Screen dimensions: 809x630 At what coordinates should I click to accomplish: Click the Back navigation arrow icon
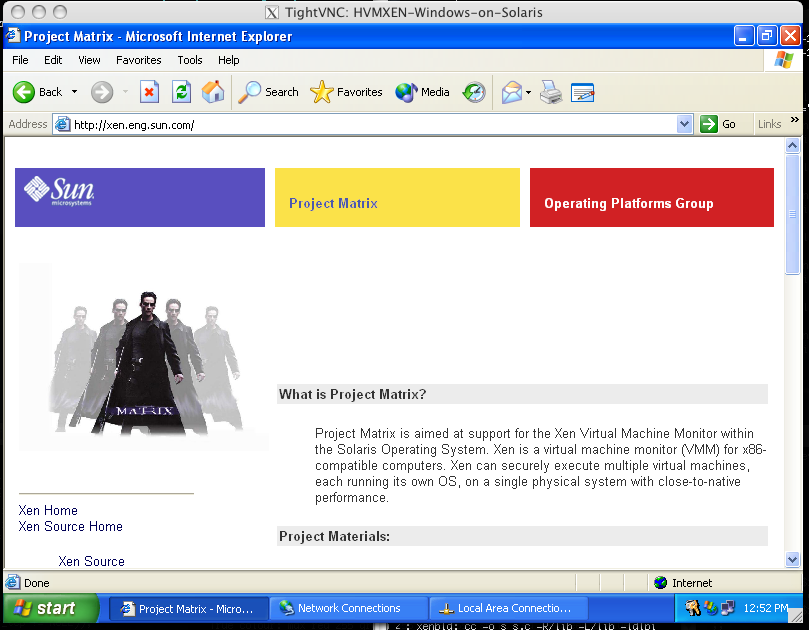point(24,92)
